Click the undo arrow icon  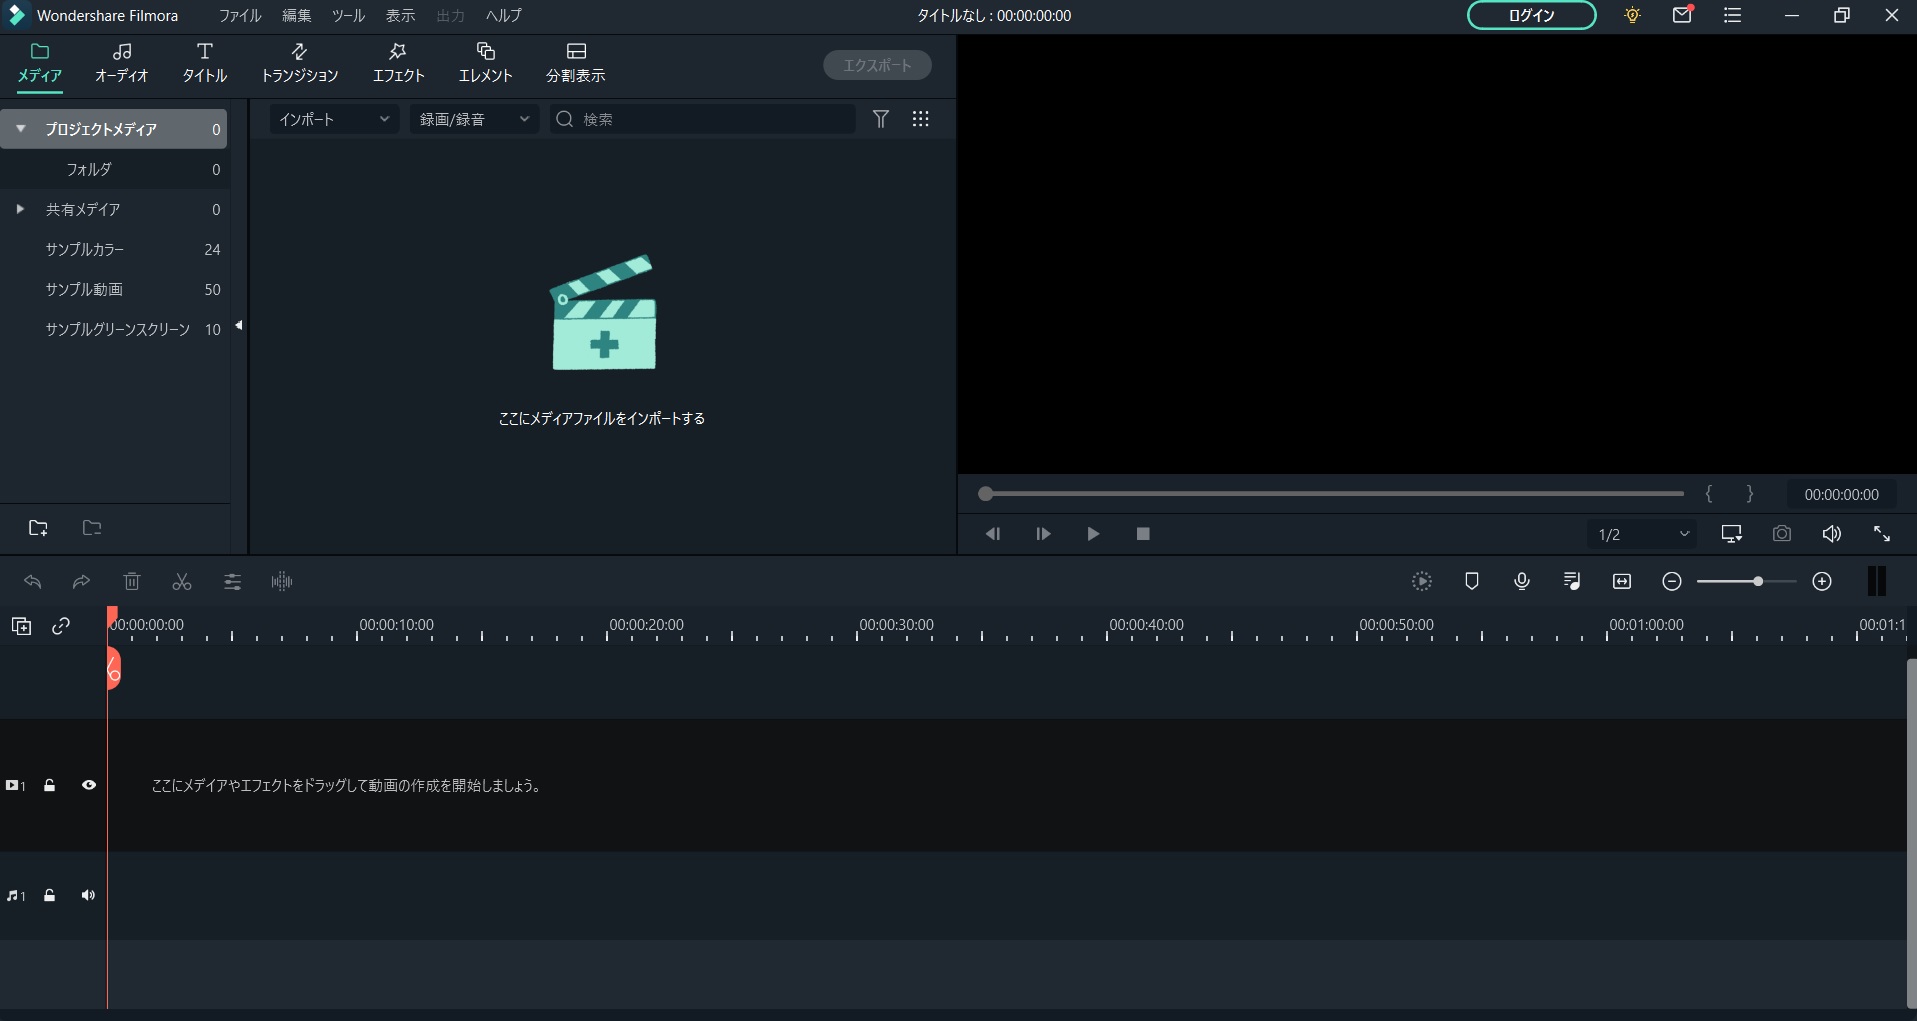(32, 581)
